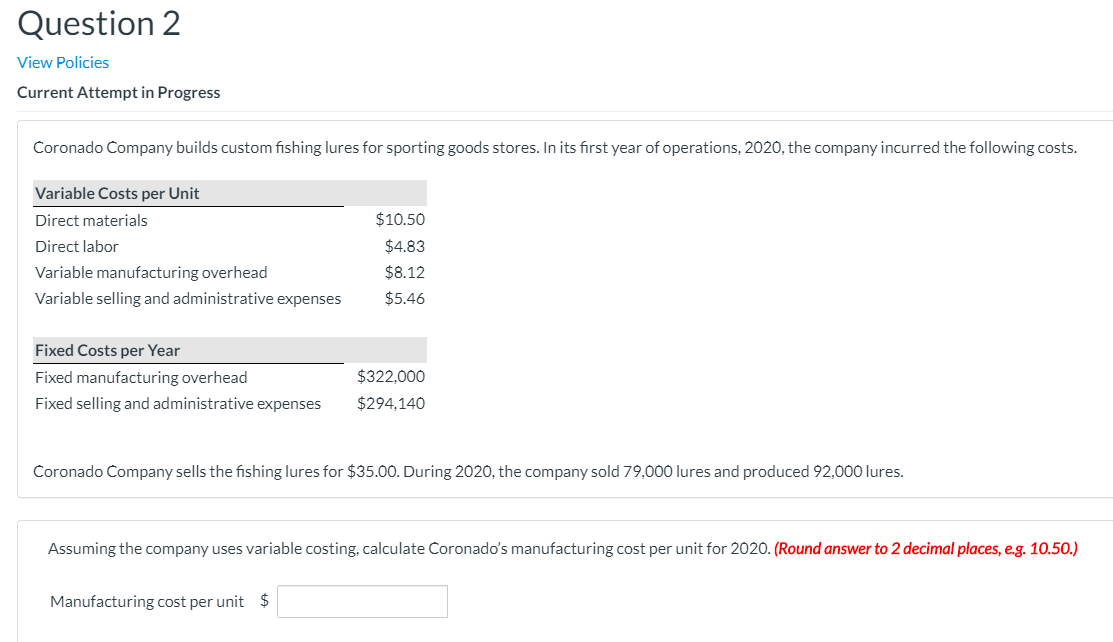
Task: Click the $294,140 figure
Action: point(391,403)
